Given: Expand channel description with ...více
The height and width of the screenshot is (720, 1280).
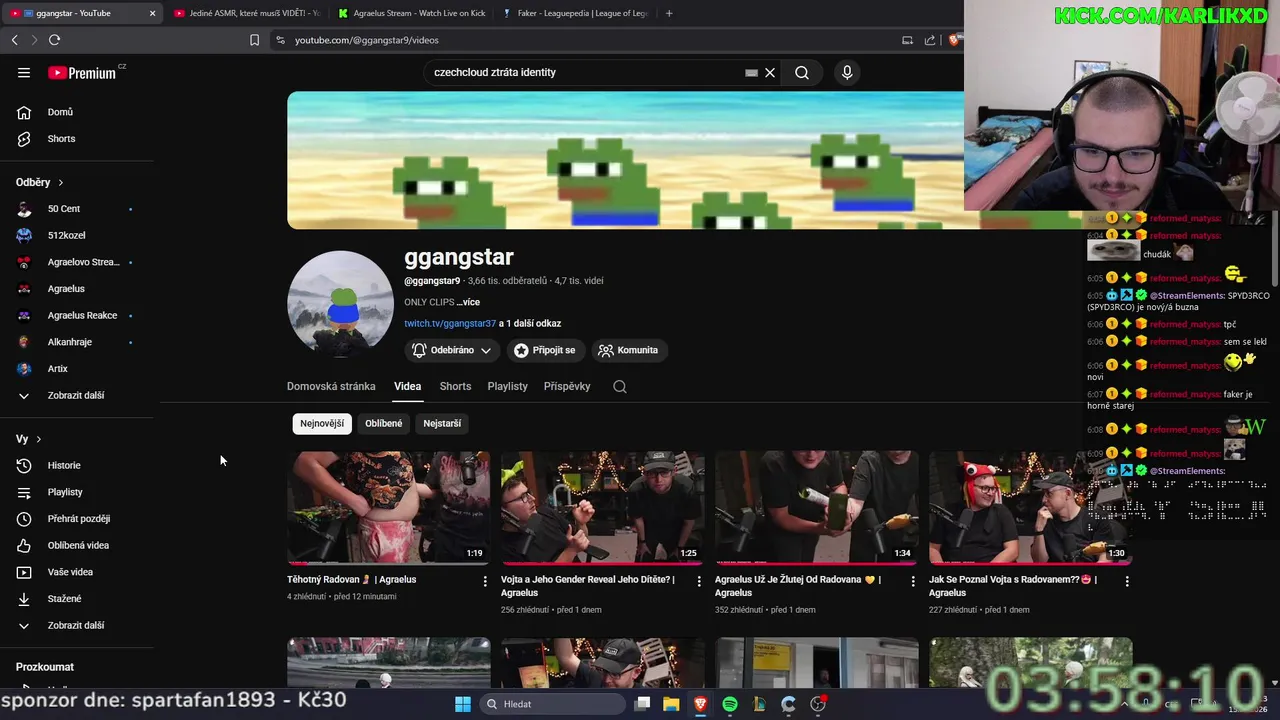Looking at the screenshot, I should (x=468, y=302).
